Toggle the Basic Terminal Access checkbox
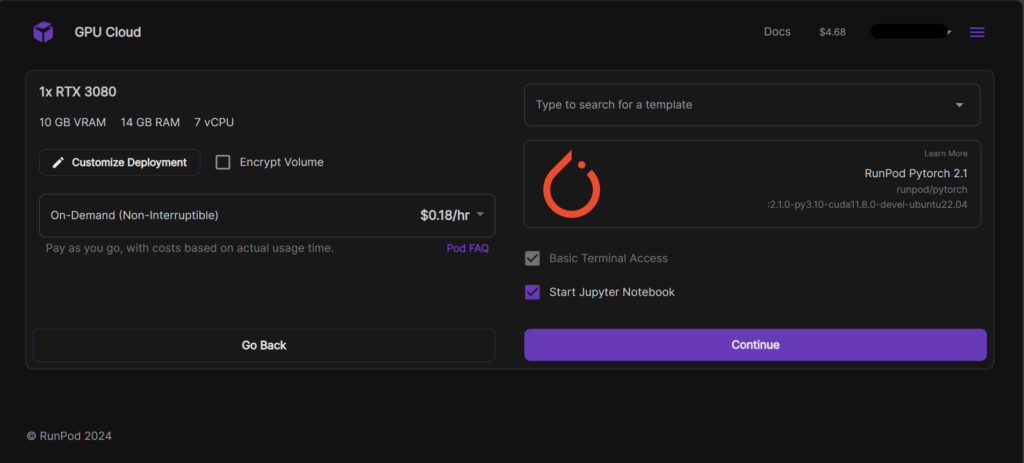The image size is (1024, 463). tap(532, 258)
